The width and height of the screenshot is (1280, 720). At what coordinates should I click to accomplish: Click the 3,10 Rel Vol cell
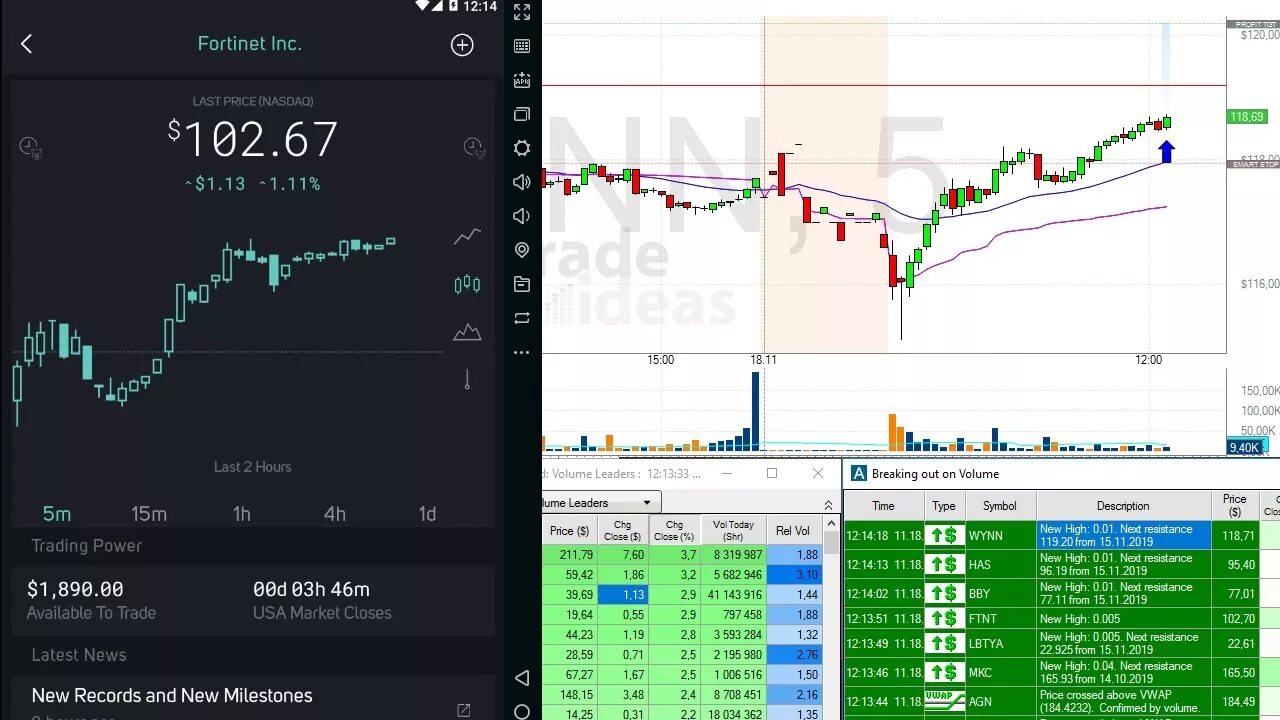click(794, 575)
